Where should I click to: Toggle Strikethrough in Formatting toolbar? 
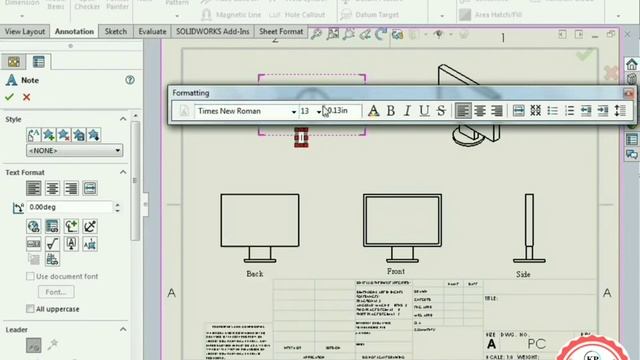coord(441,111)
